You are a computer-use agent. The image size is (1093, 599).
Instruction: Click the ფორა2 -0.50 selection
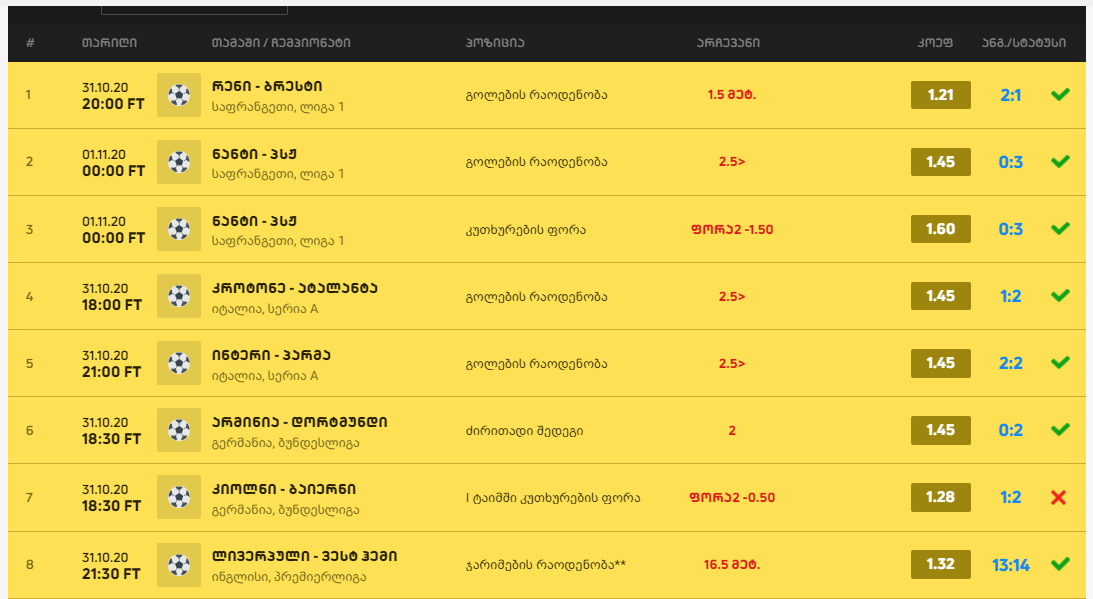[732, 497]
